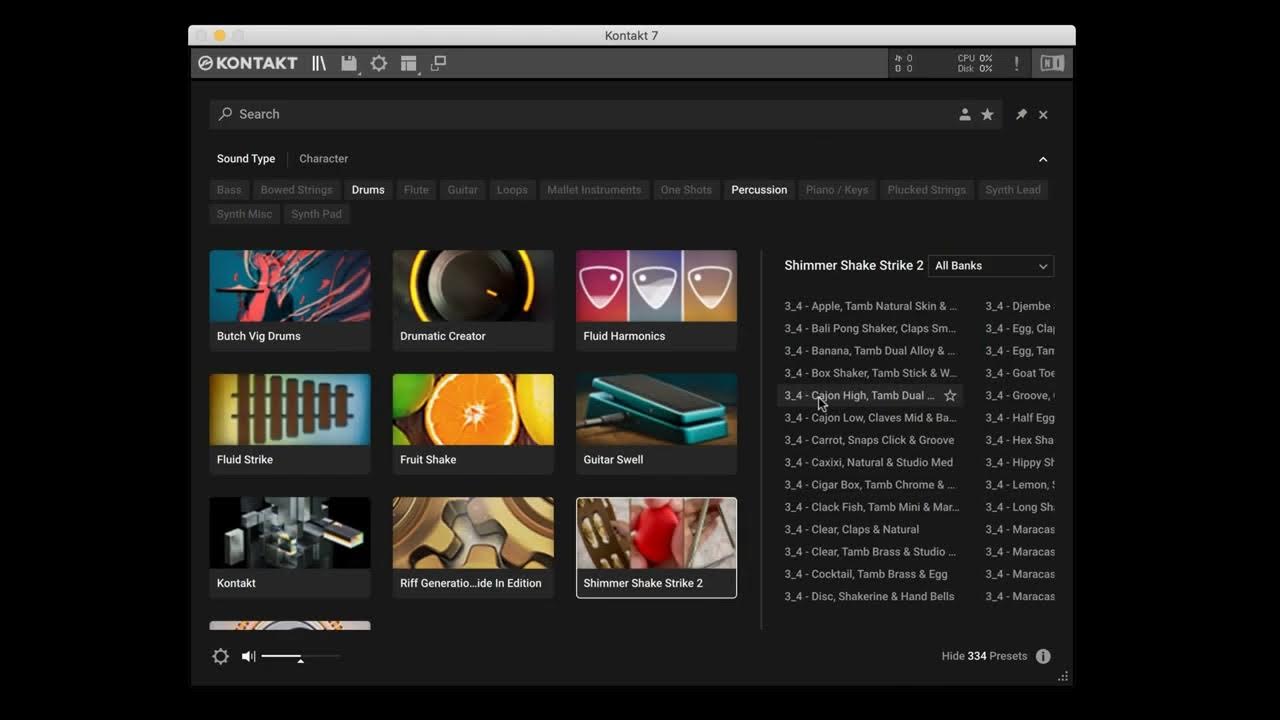This screenshot has width=1280, height=720.
Task: Switch to the Character tab
Action: (x=323, y=158)
